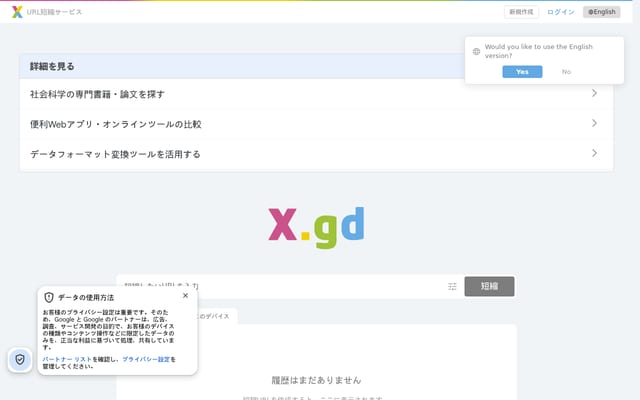
Task: Expand データフォーマット変換ツール row chevron
Action: pos(594,153)
